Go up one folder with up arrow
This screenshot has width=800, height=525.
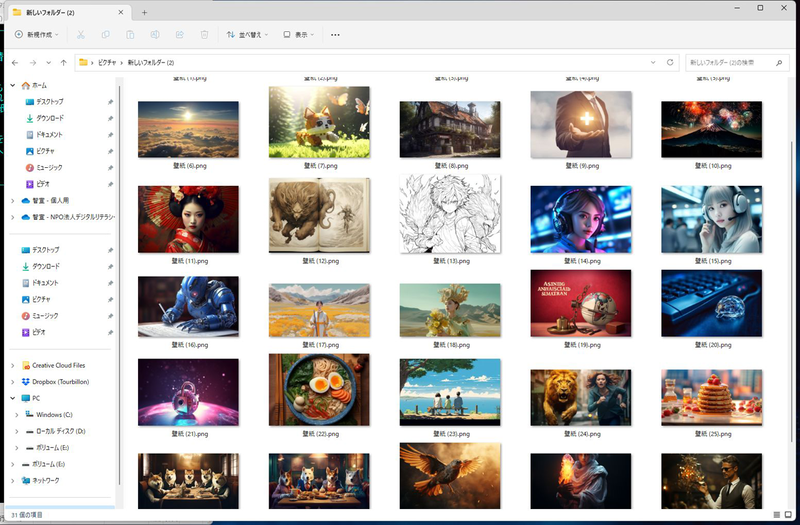pos(64,62)
